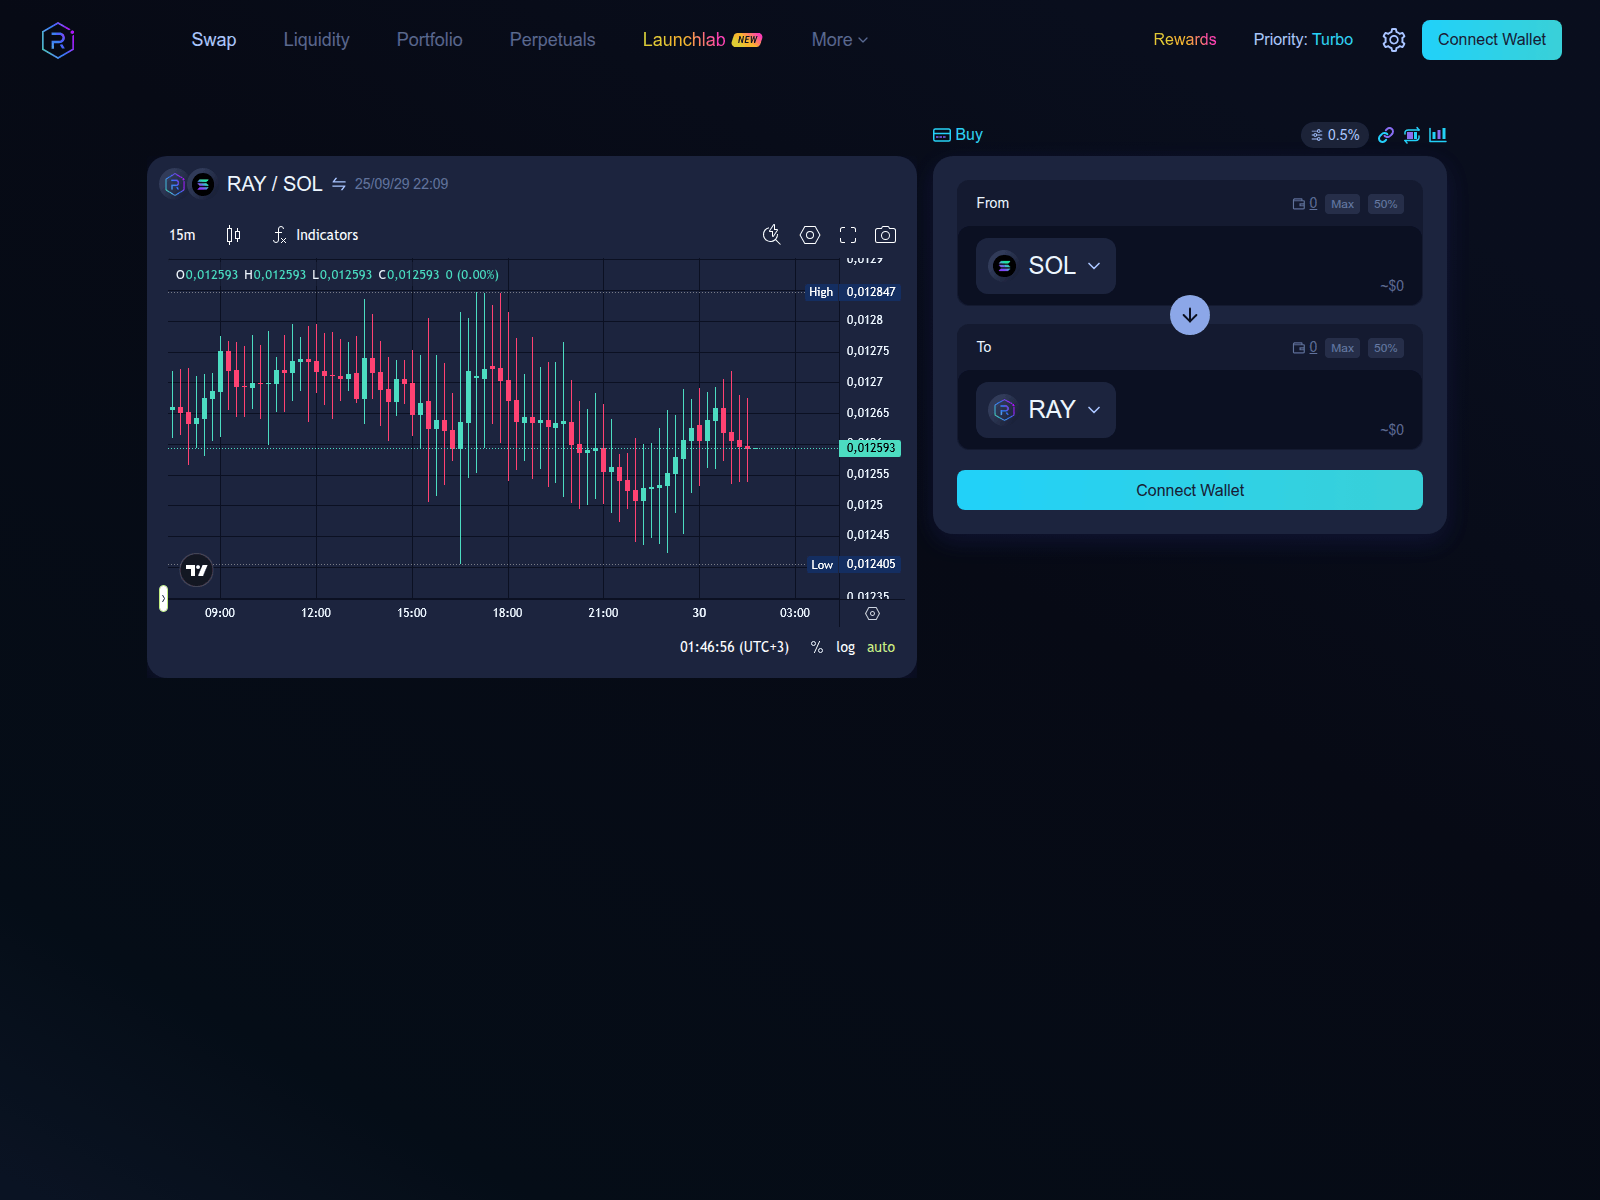This screenshot has width=1600, height=1200.
Task: Open the wallet link icon near Buy
Action: (x=1387, y=134)
